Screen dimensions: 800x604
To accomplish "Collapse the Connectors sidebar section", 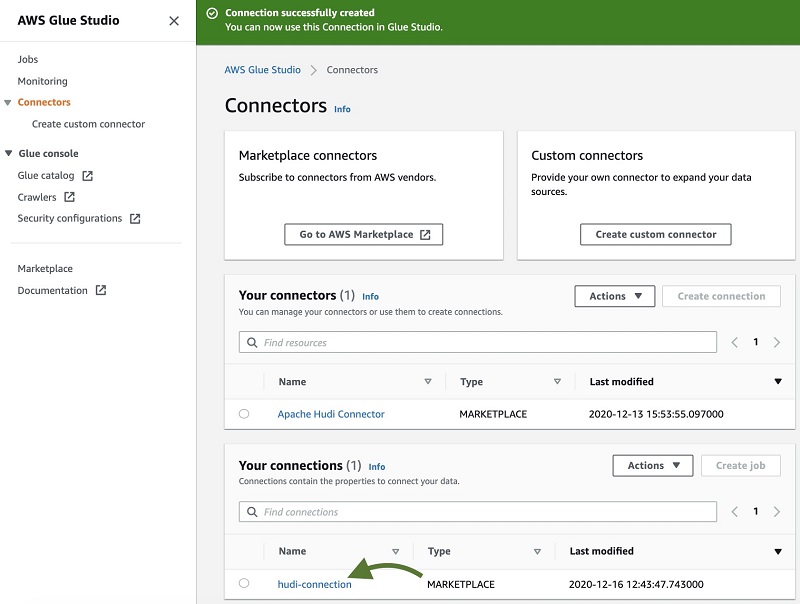I will [x=8, y=103].
